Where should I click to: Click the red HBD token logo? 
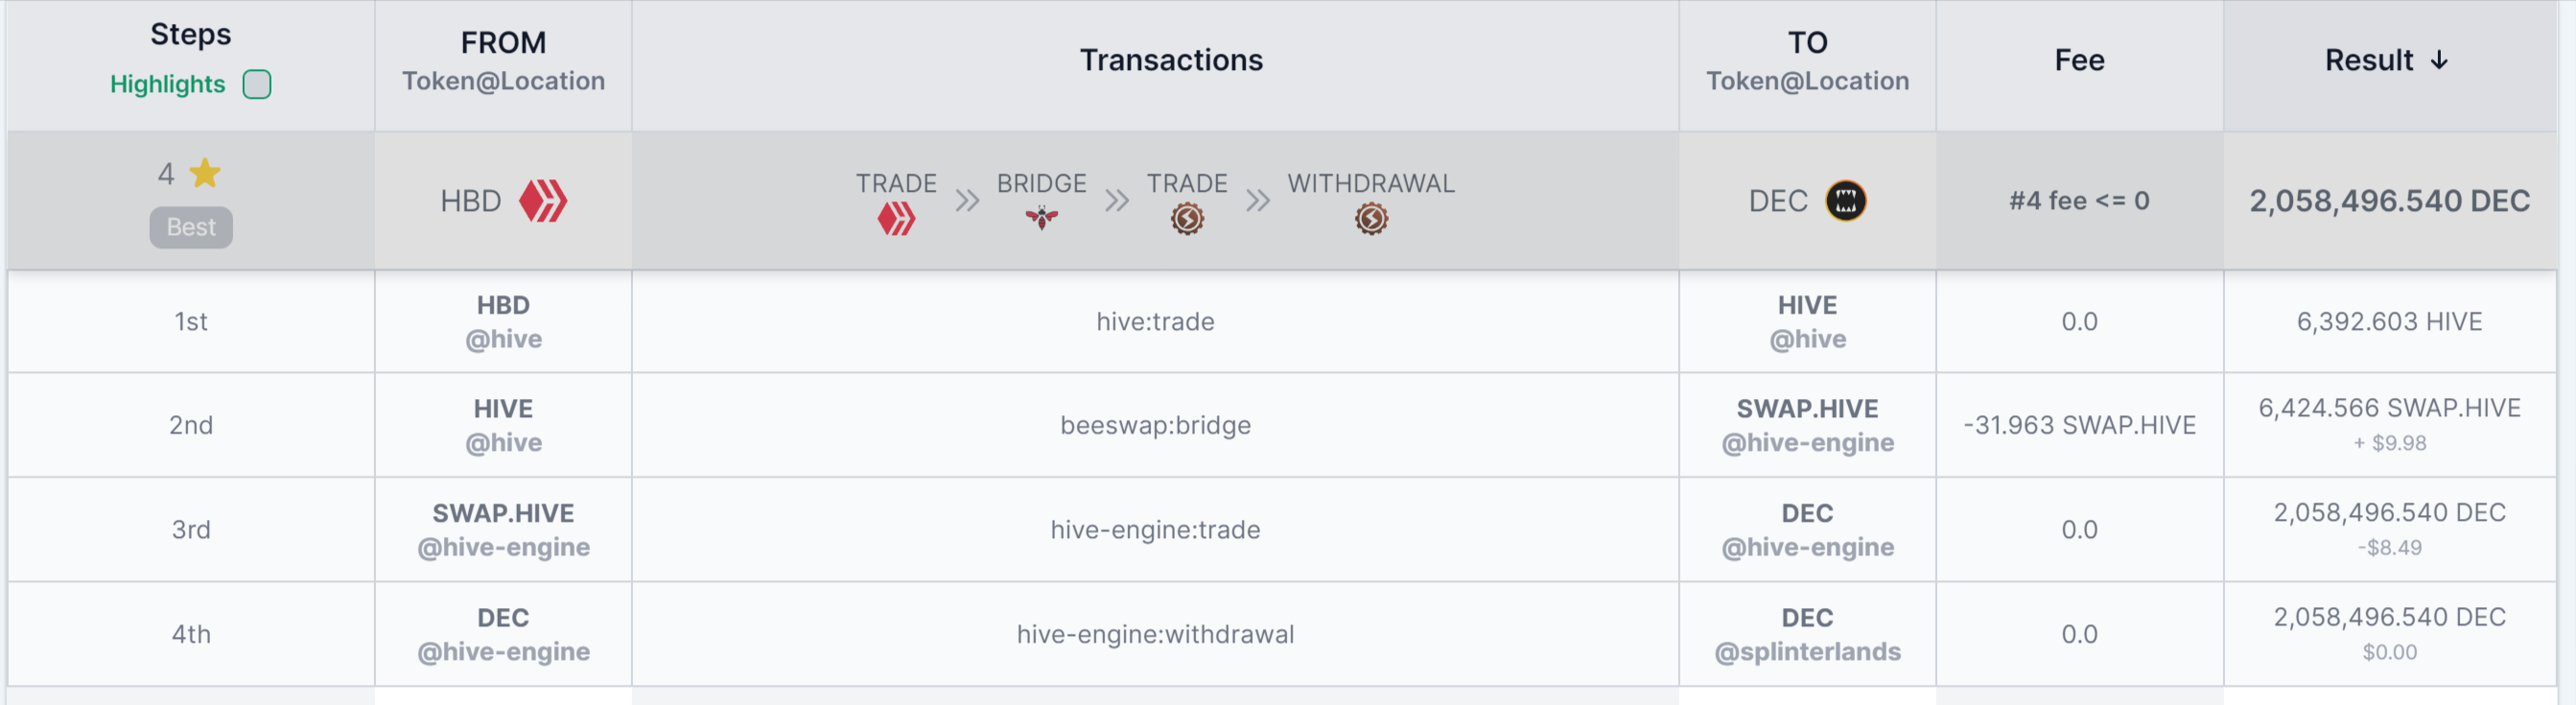coord(543,201)
